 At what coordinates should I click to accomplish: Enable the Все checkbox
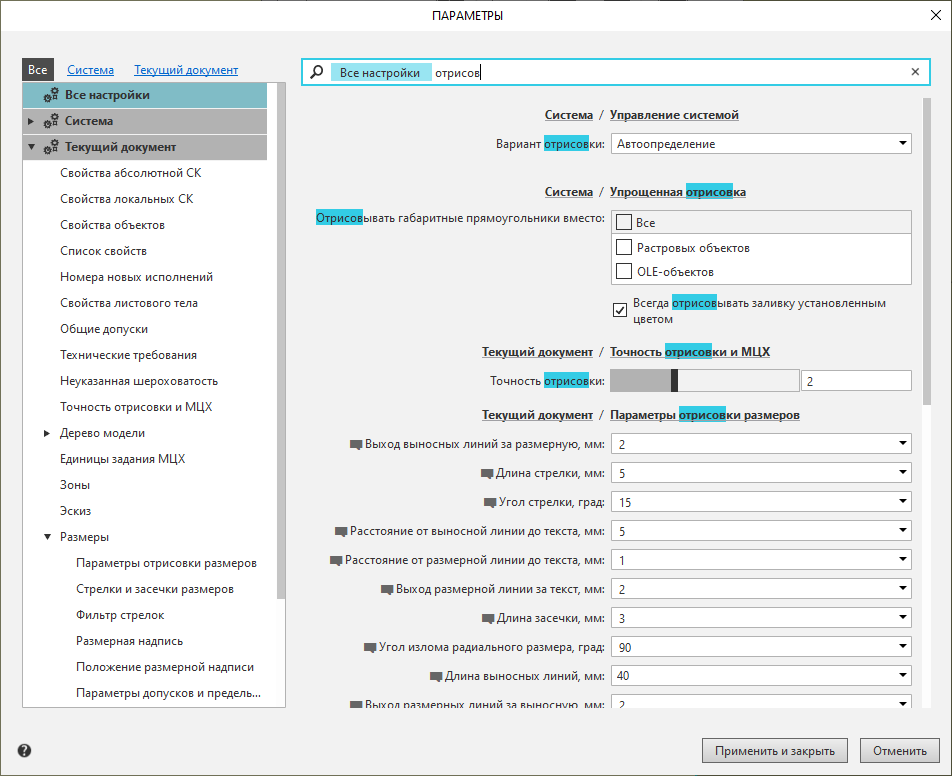point(624,223)
